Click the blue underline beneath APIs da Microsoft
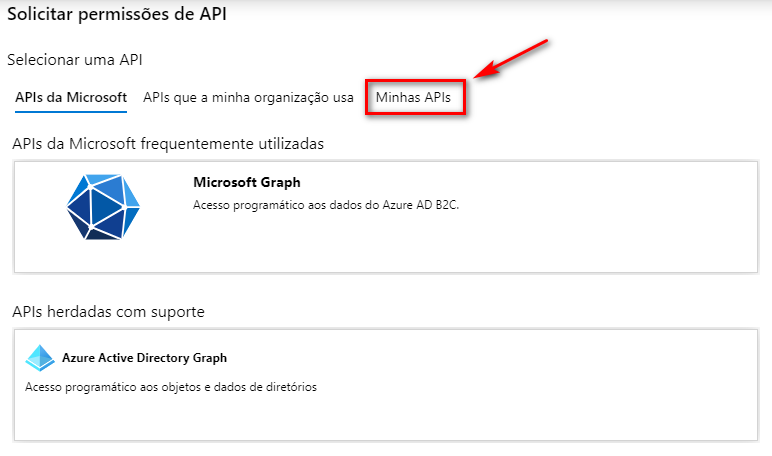 click(71, 112)
